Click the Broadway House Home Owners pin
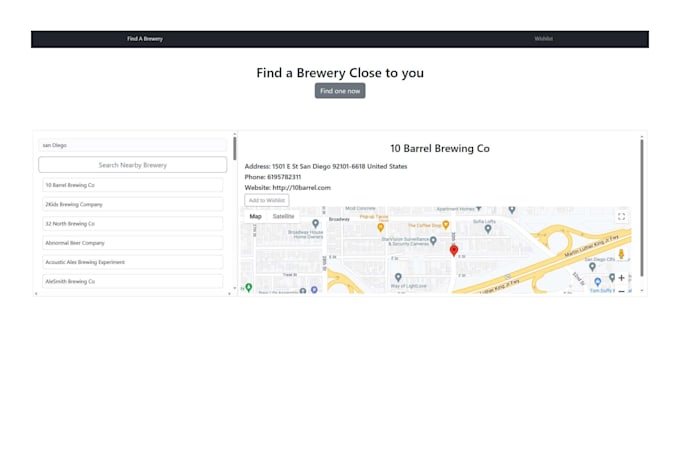The width and height of the screenshot is (680, 459). pos(315,223)
